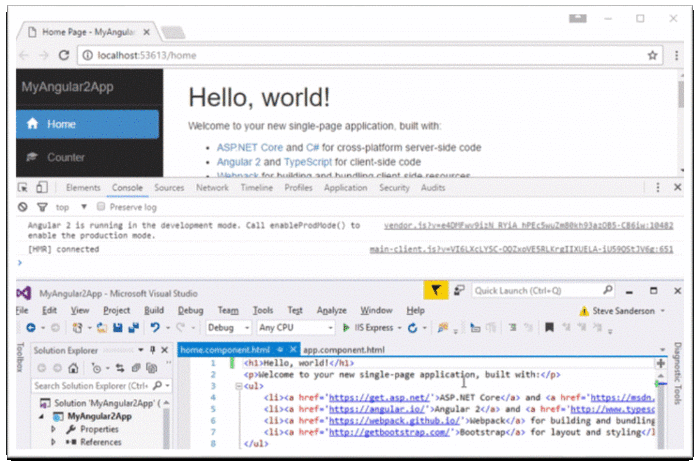The width and height of the screenshot is (700, 467).
Task: Save the file with the toolbar save icon
Action: pyautogui.click(x=118, y=328)
